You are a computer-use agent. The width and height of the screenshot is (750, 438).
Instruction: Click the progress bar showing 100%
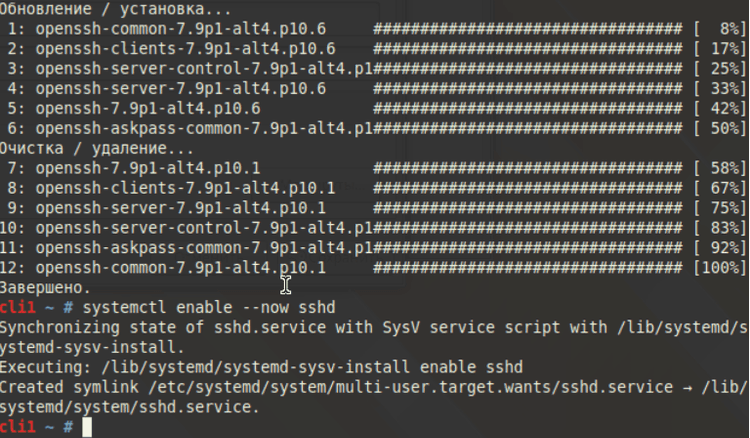point(528,268)
